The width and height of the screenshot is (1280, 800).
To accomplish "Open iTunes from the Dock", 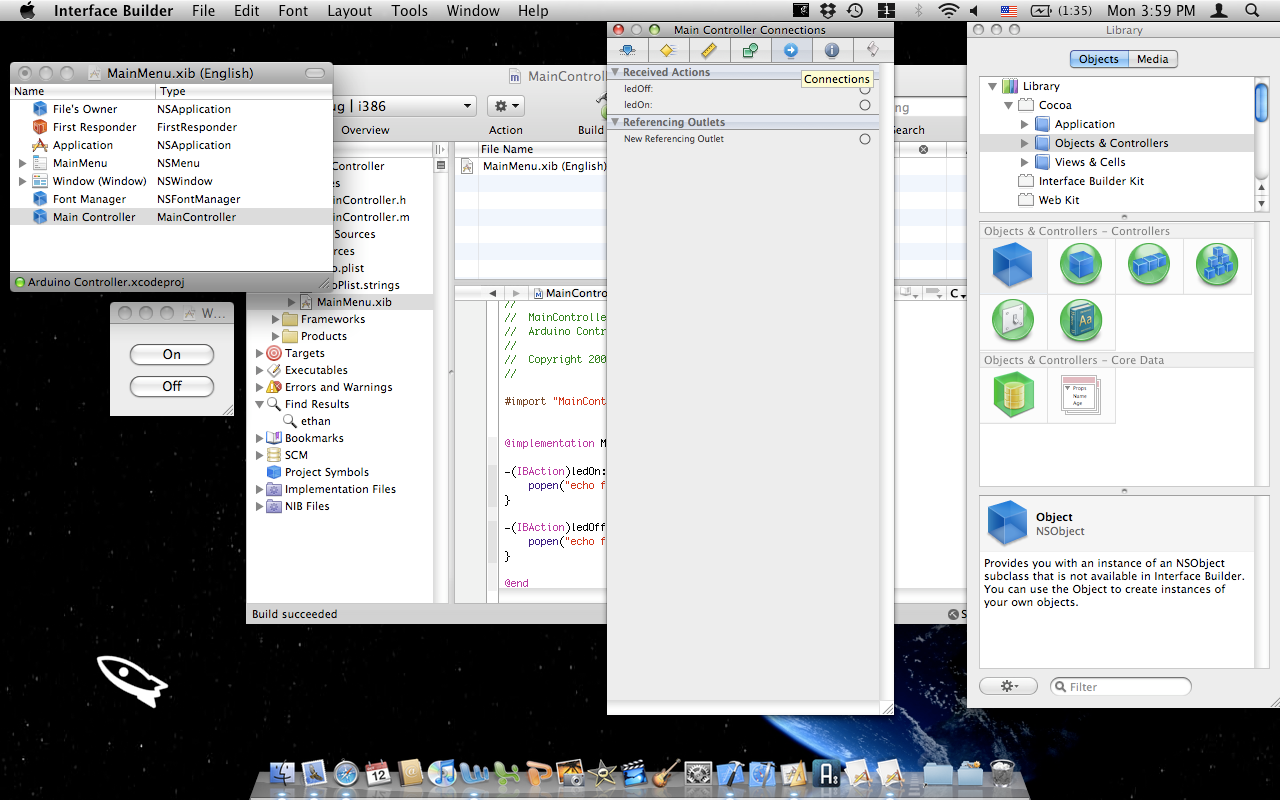I will tap(441, 773).
